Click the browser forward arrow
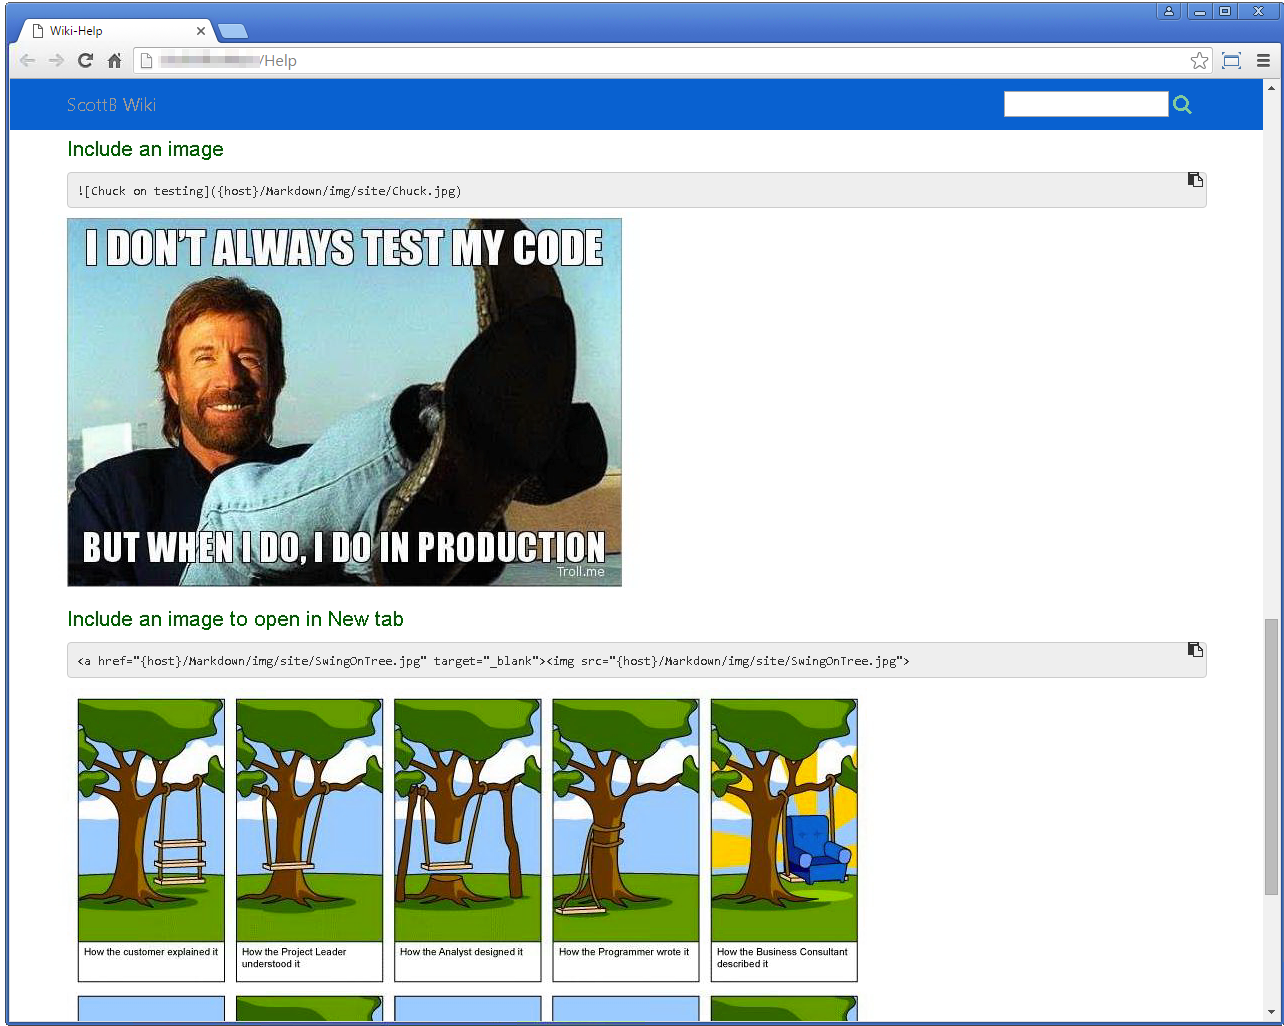1284x1026 pixels. pyautogui.click(x=57, y=61)
